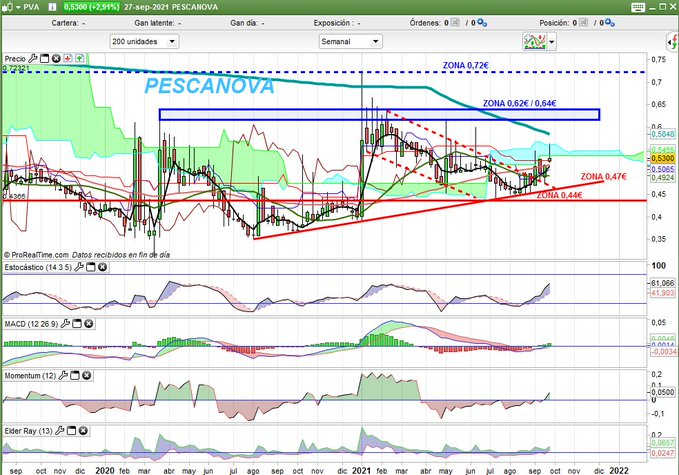Remove the Estocástico indicator panel
This screenshot has width=679, height=475.
(102, 267)
